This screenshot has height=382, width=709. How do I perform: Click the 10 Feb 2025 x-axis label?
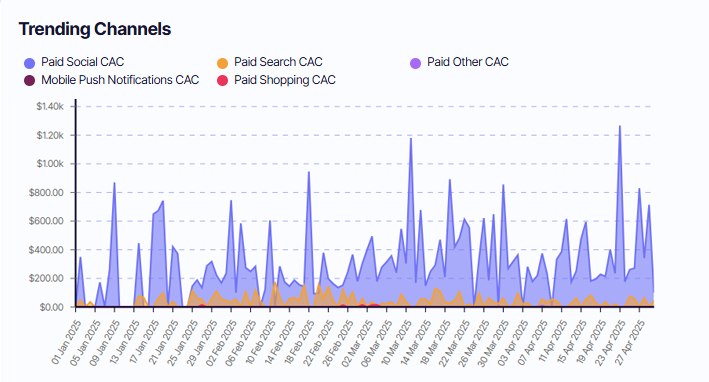(260, 342)
